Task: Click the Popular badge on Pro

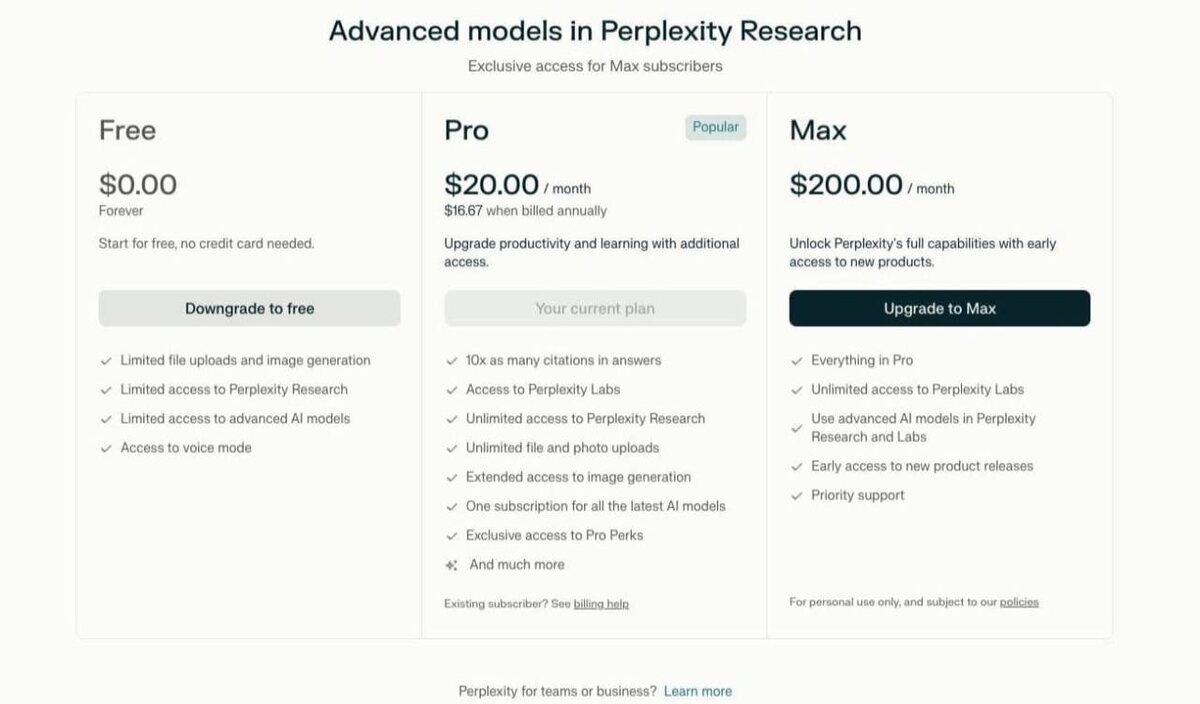Action: pyautogui.click(x=716, y=127)
